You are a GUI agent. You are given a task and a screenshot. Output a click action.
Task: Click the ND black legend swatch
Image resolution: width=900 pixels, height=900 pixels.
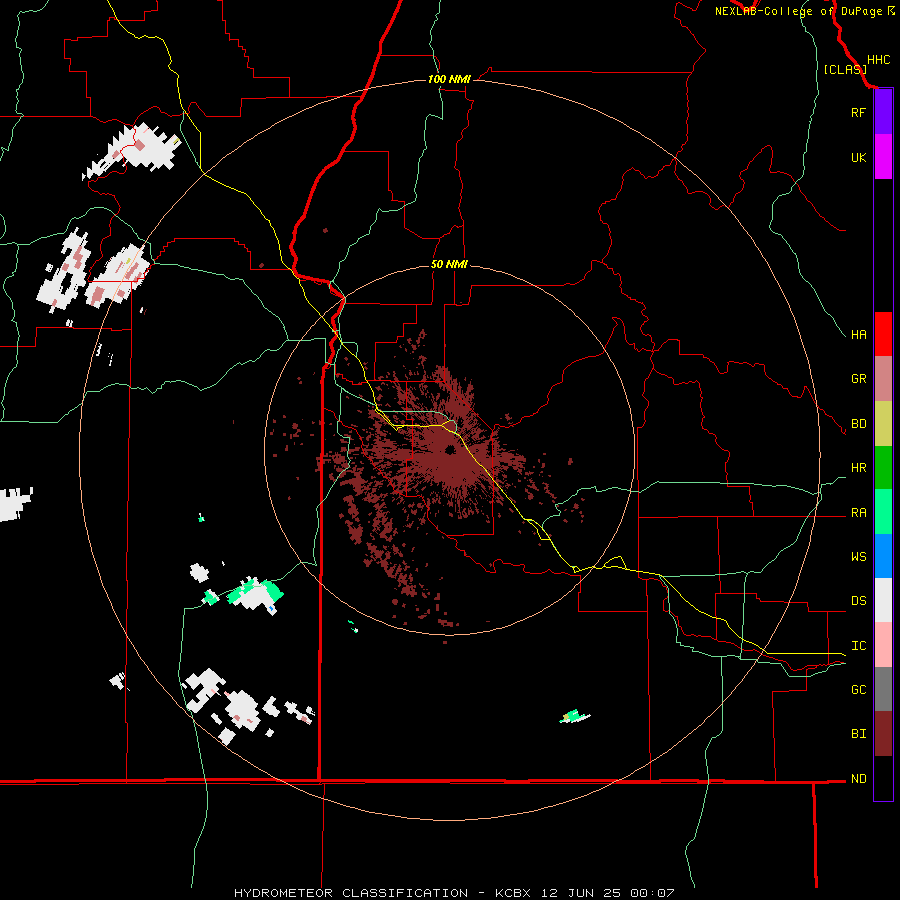(883, 778)
